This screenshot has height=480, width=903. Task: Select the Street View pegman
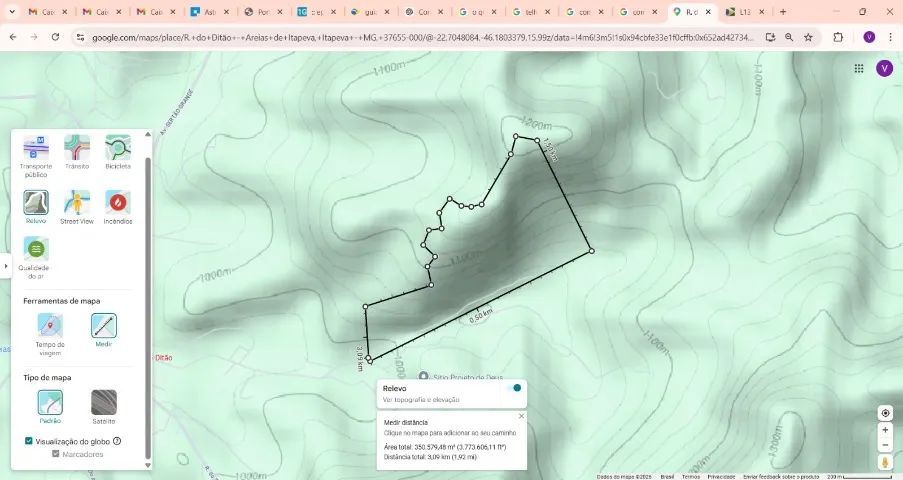point(885,462)
